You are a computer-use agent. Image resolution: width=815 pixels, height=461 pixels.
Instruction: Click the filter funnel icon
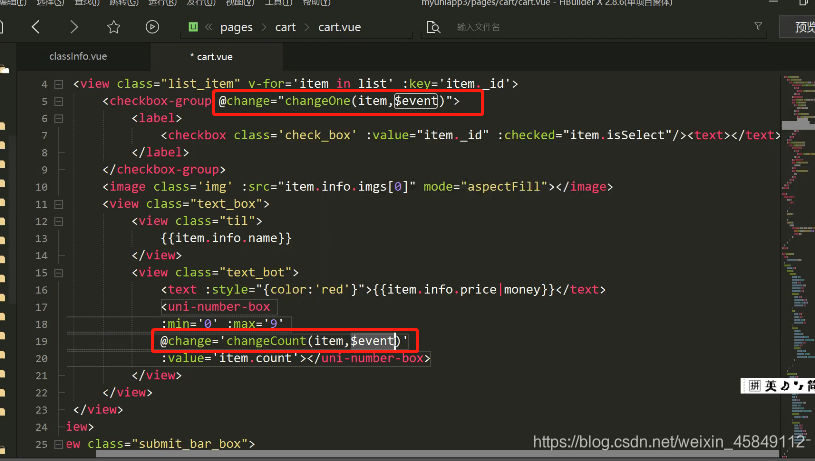pyautogui.click(x=758, y=26)
